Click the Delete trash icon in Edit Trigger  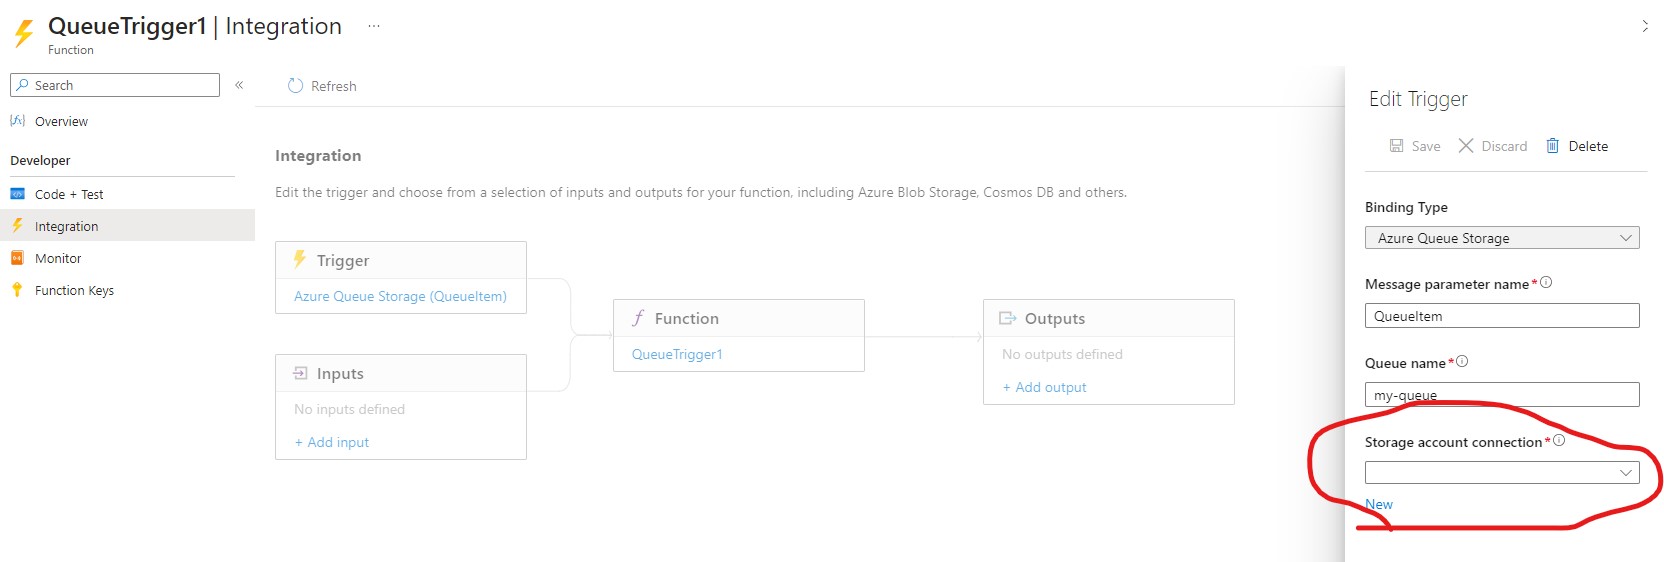coord(1552,146)
